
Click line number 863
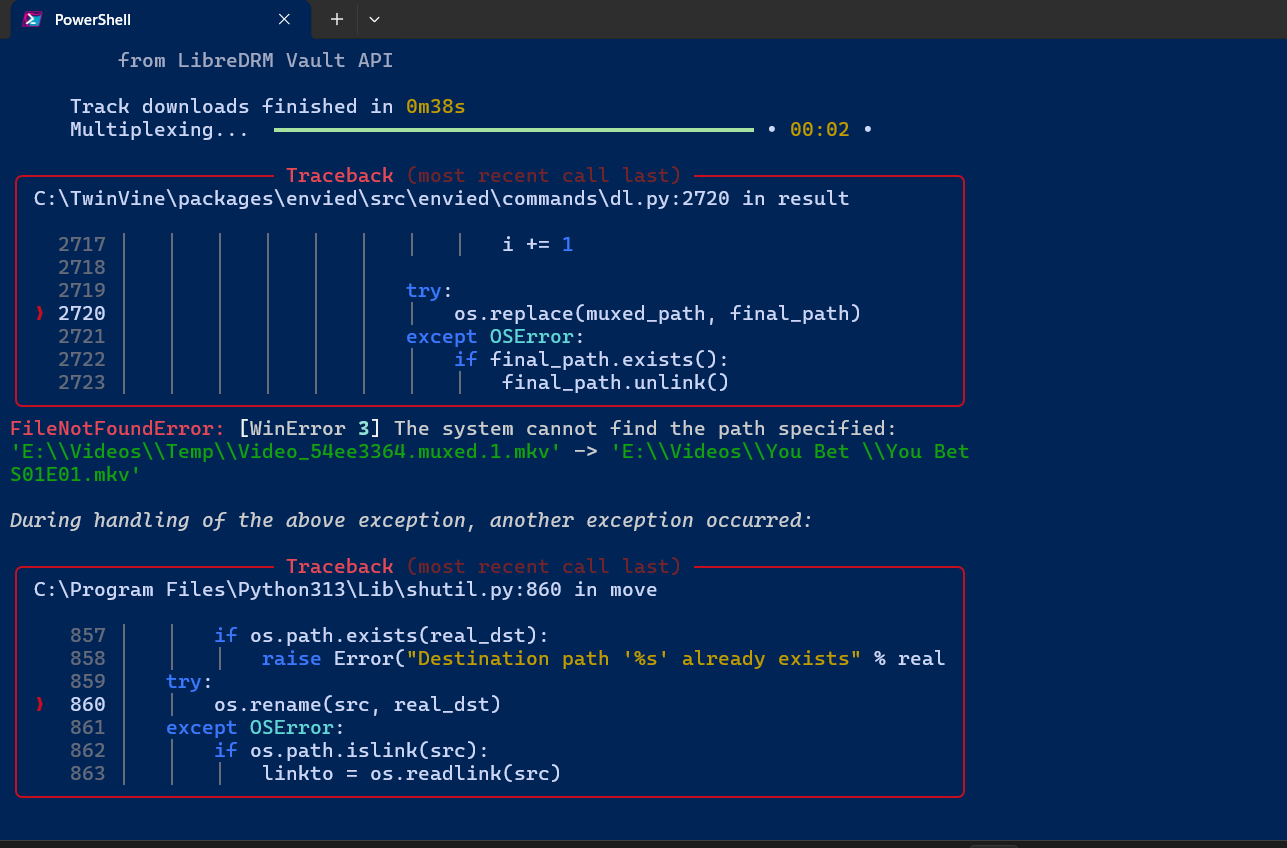point(88,773)
